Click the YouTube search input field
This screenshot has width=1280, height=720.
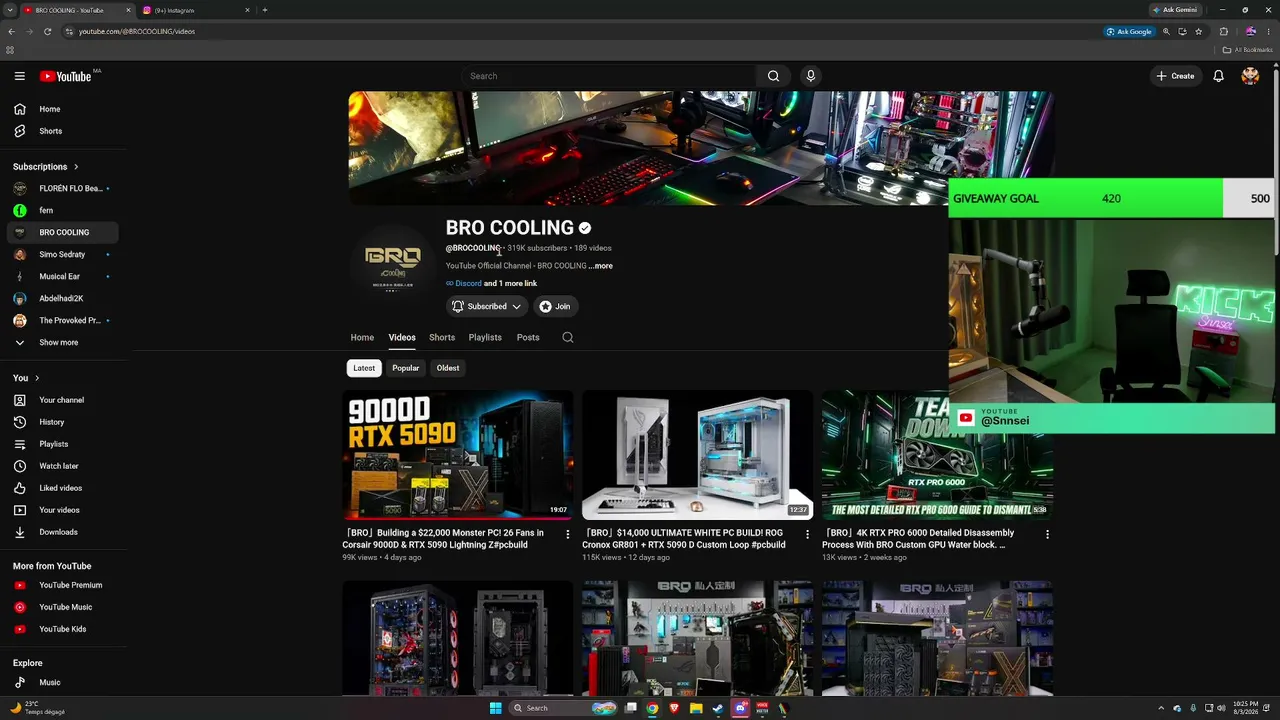pos(609,76)
